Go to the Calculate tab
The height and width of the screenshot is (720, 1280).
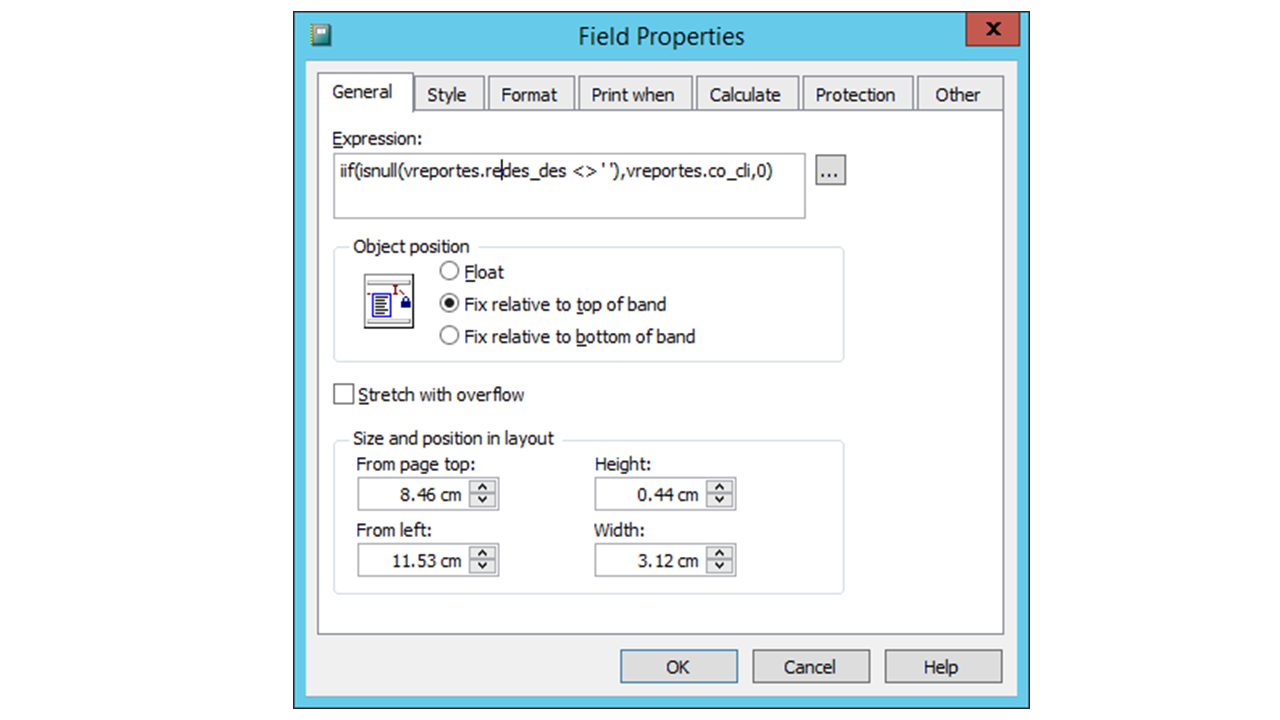[x=745, y=95]
